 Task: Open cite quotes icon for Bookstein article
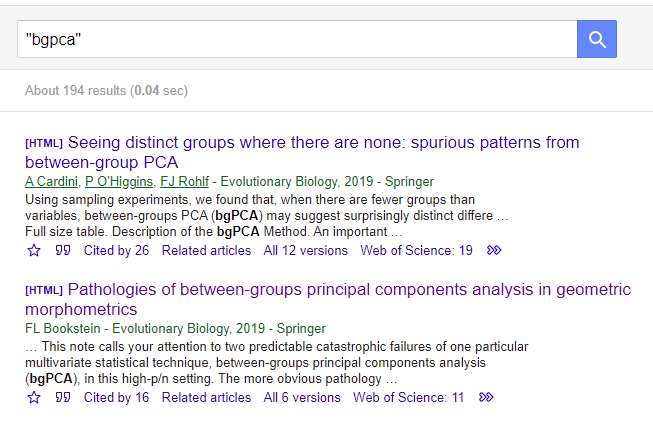coord(63,397)
